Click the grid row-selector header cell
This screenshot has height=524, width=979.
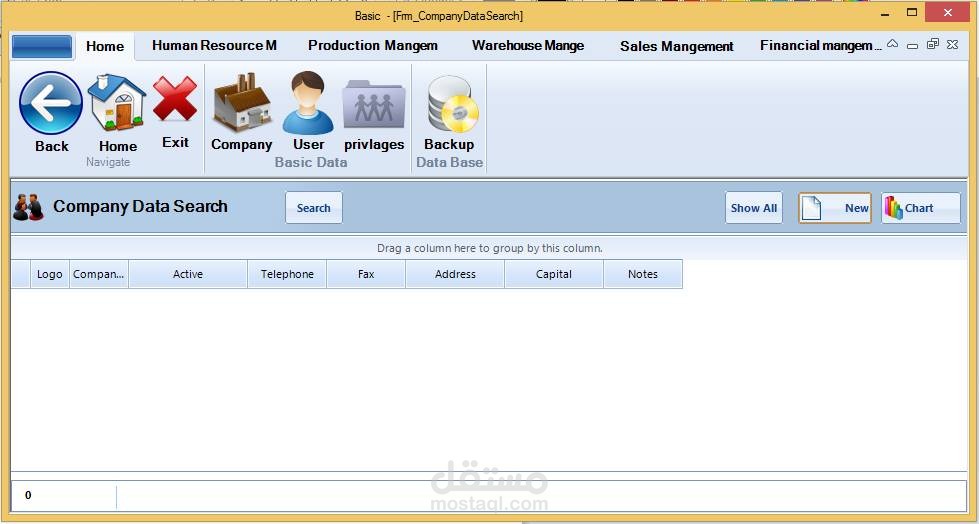(x=21, y=274)
